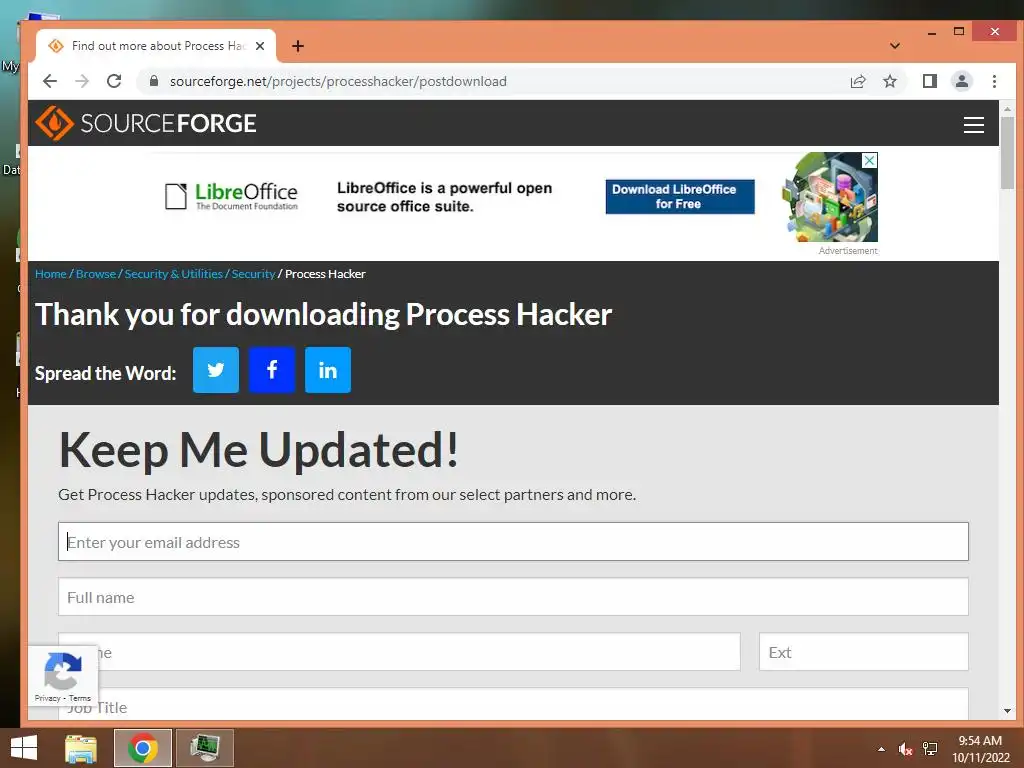Close the LibreOffice advertisement

tap(870, 160)
